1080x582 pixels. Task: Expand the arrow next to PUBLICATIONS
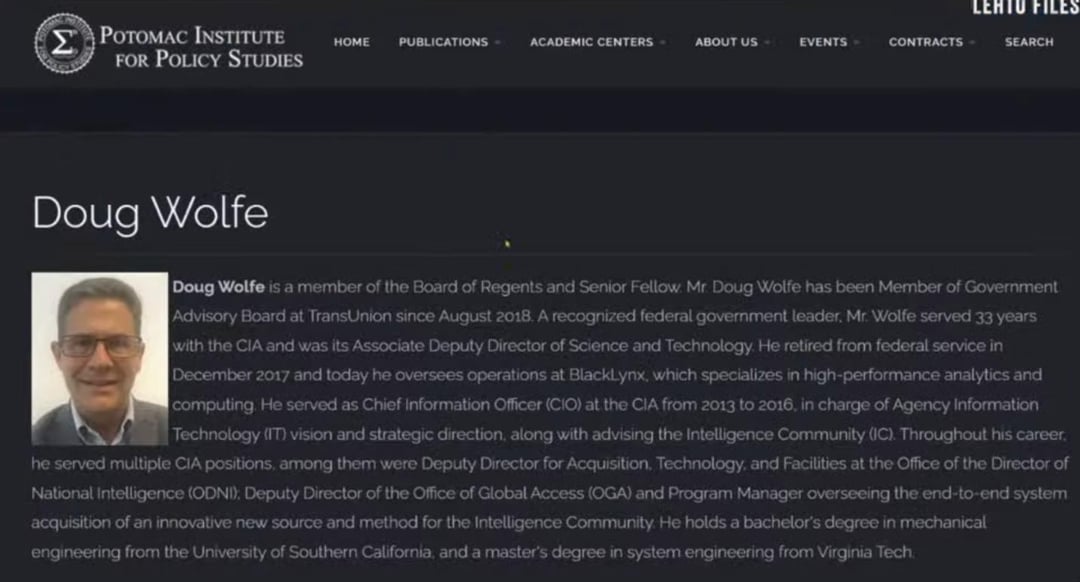[498, 43]
